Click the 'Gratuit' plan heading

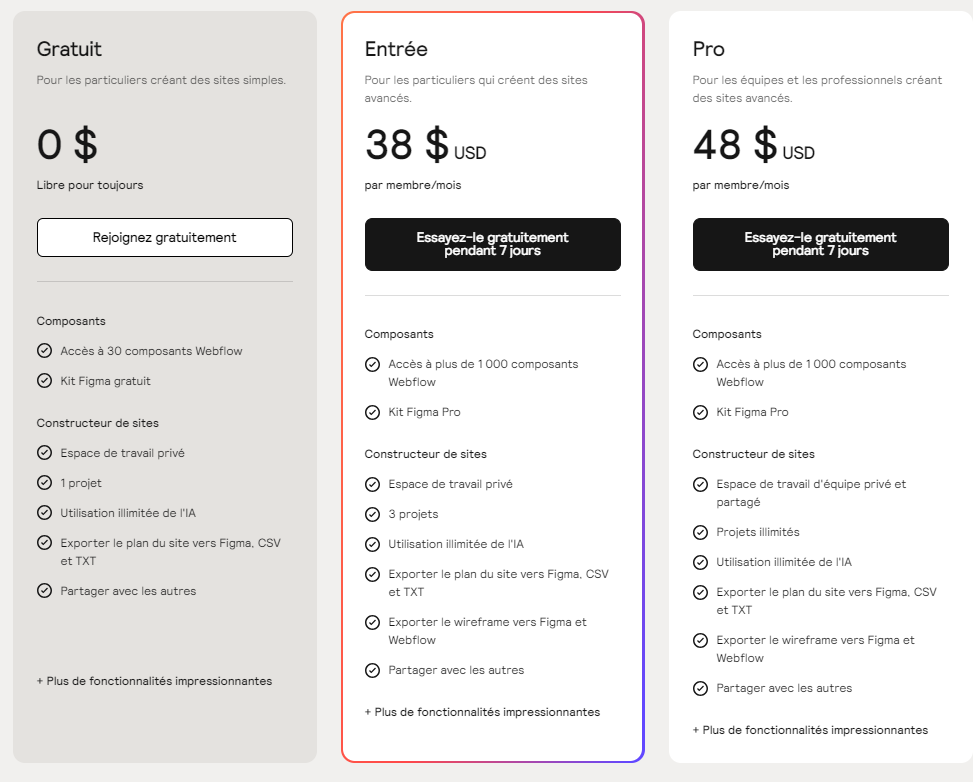69,49
